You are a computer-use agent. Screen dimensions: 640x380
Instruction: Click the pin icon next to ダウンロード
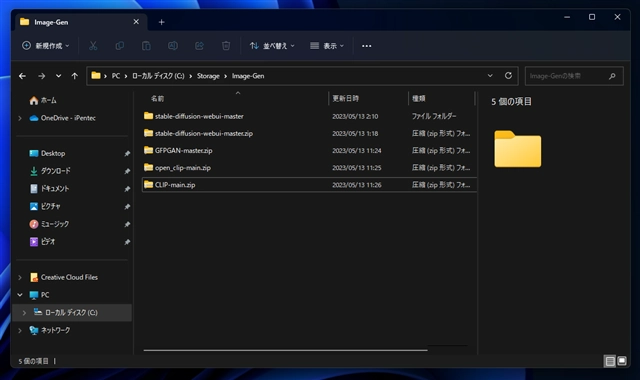pyautogui.click(x=127, y=171)
